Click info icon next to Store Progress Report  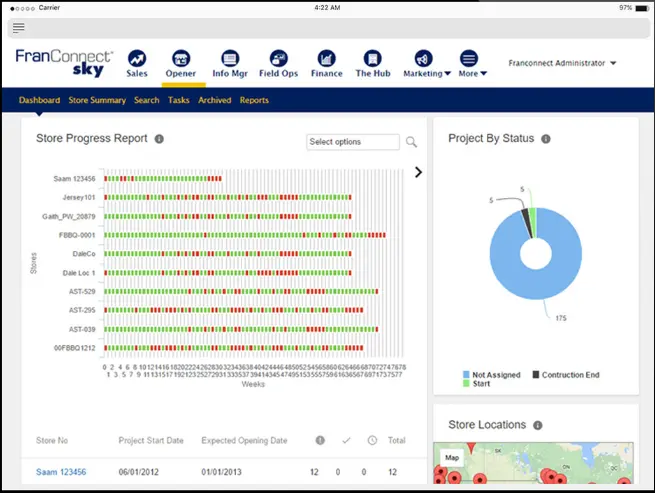pos(159,139)
